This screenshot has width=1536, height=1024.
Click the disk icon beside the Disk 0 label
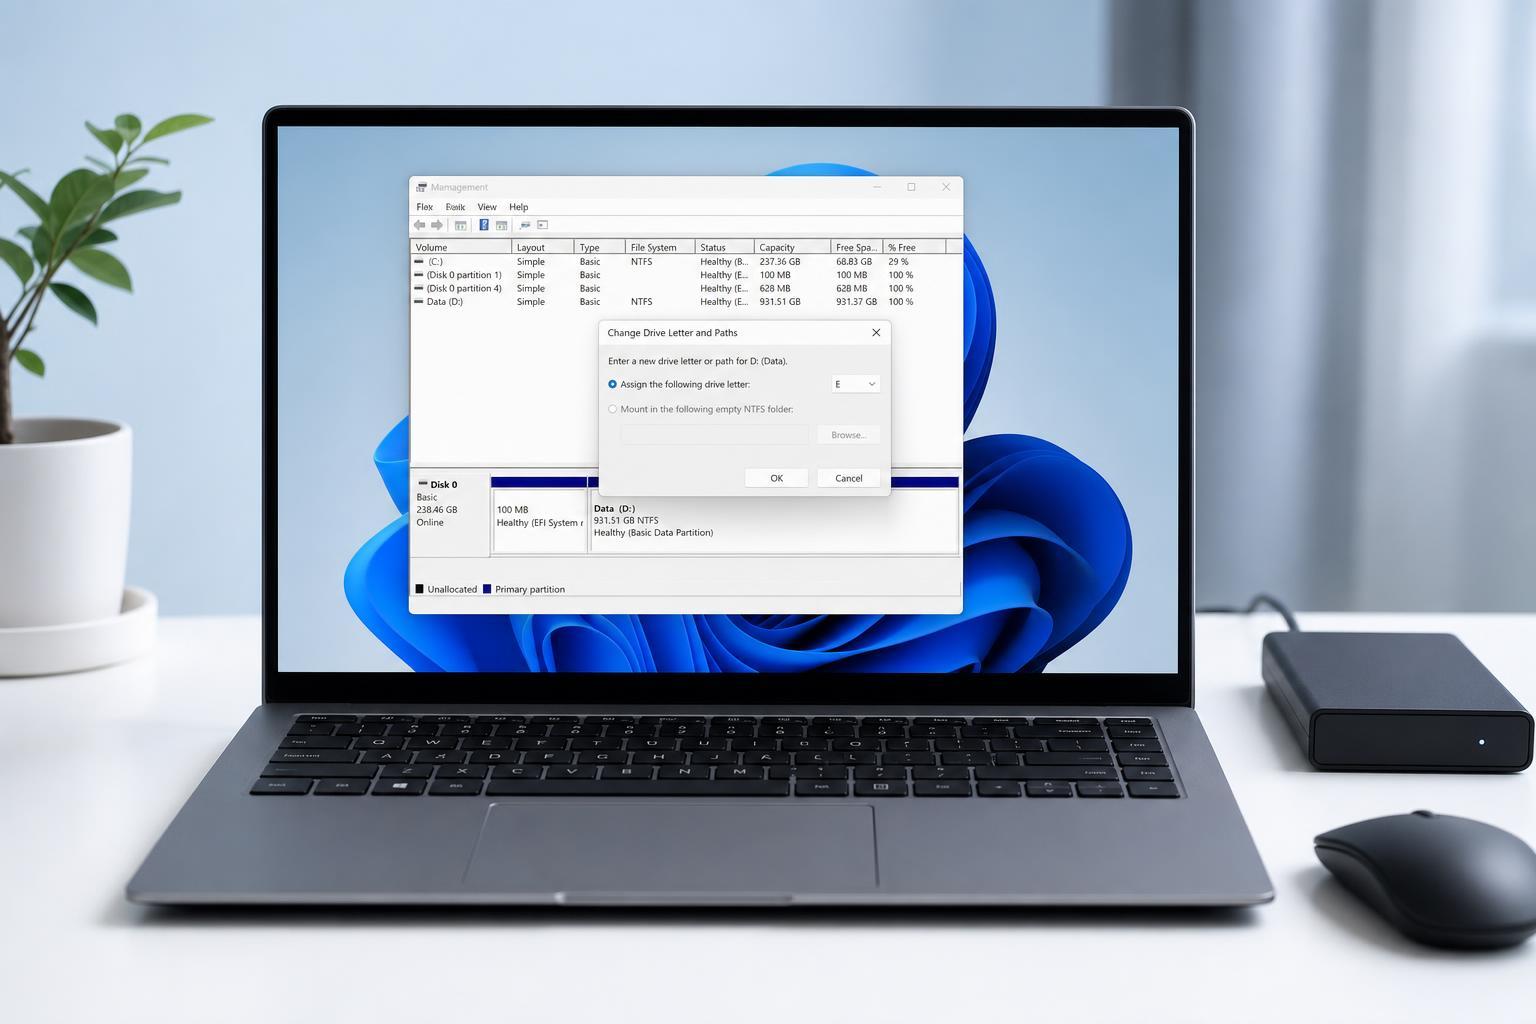tap(423, 484)
